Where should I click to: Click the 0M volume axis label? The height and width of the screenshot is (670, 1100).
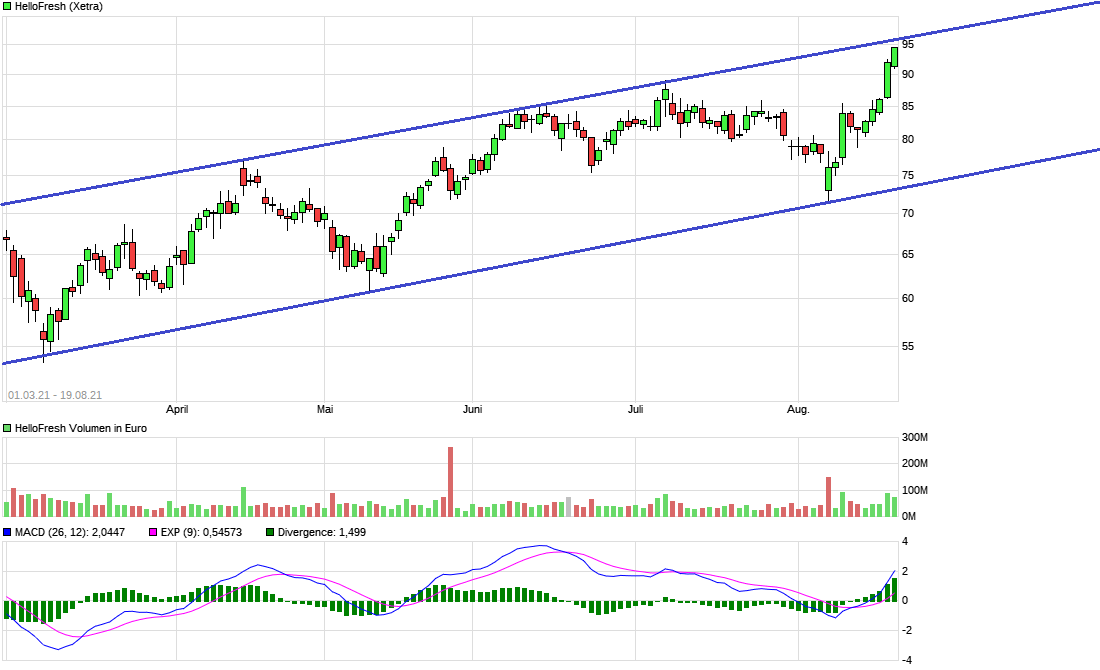tap(908, 516)
